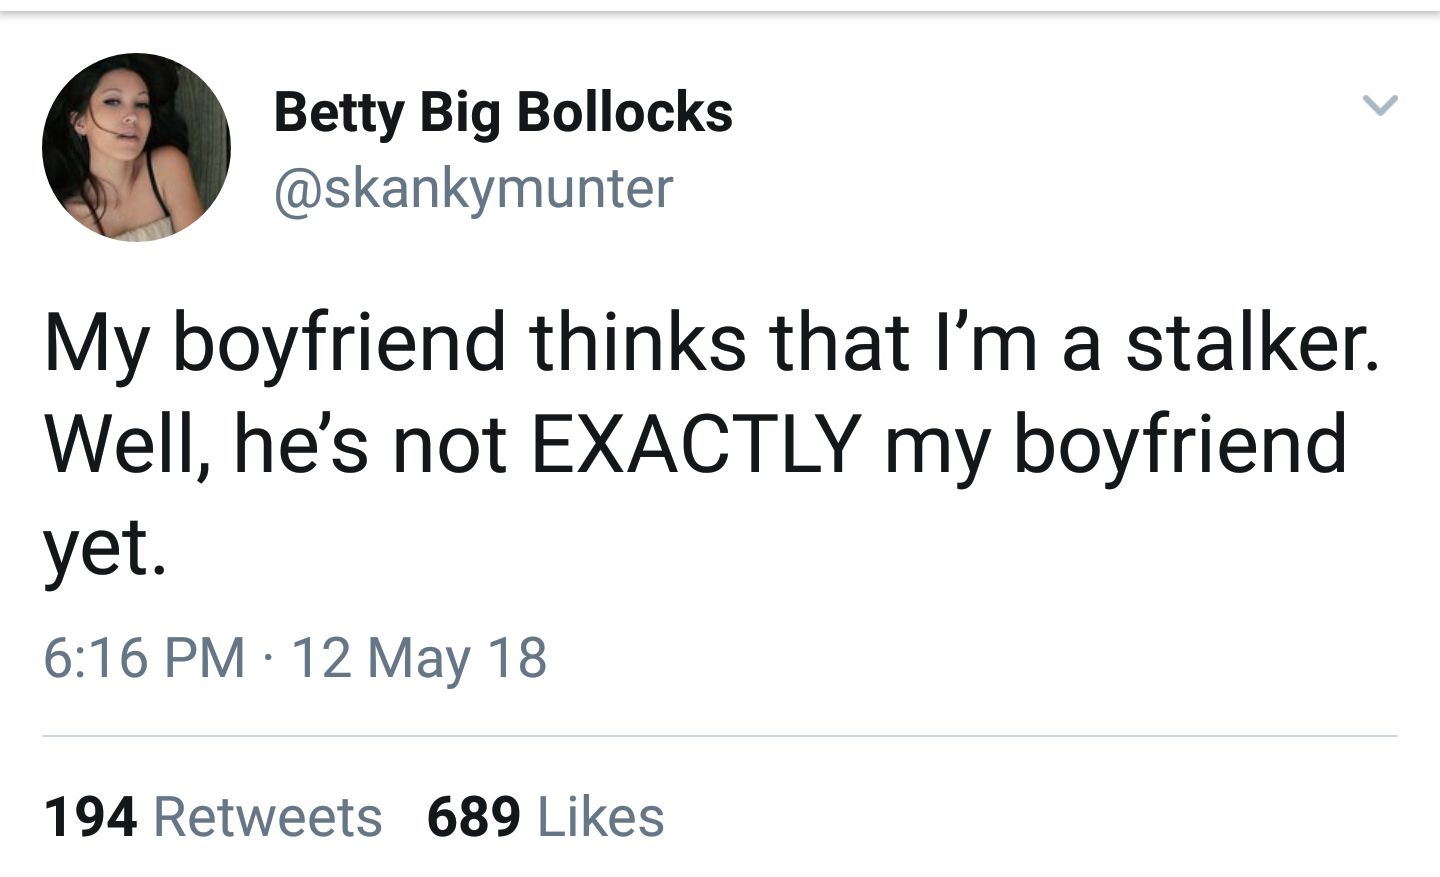View the 194 Retweets list
The height and width of the screenshot is (877, 1440).
212,816
